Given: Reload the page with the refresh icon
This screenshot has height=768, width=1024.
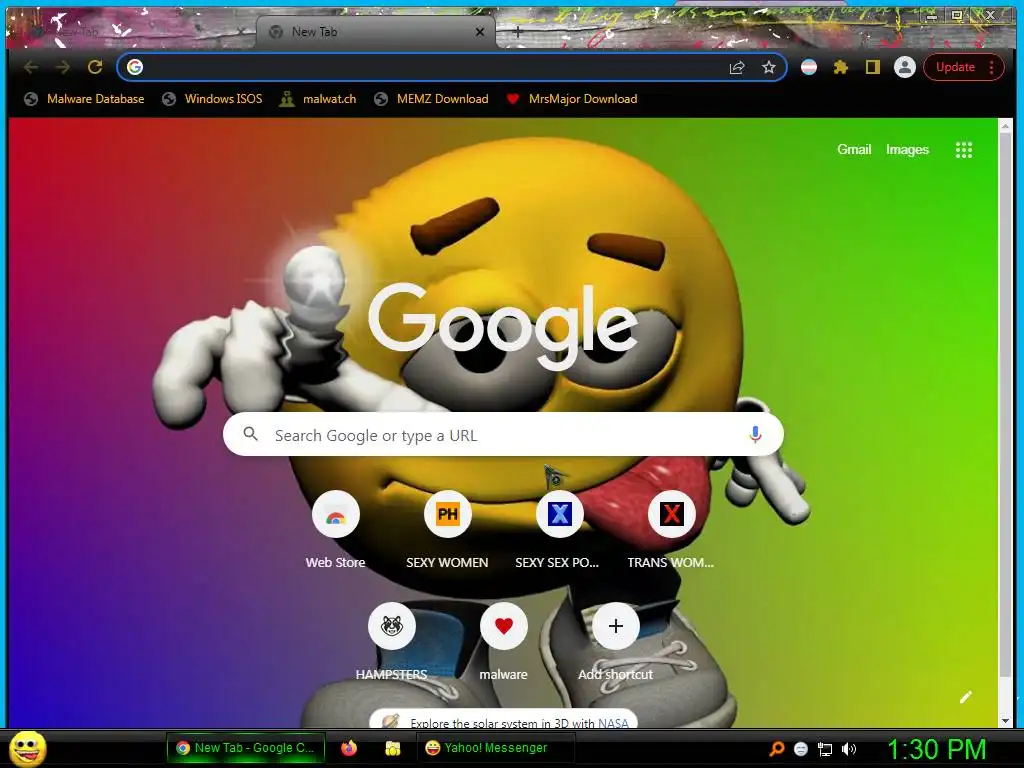Looking at the screenshot, I should point(95,67).
